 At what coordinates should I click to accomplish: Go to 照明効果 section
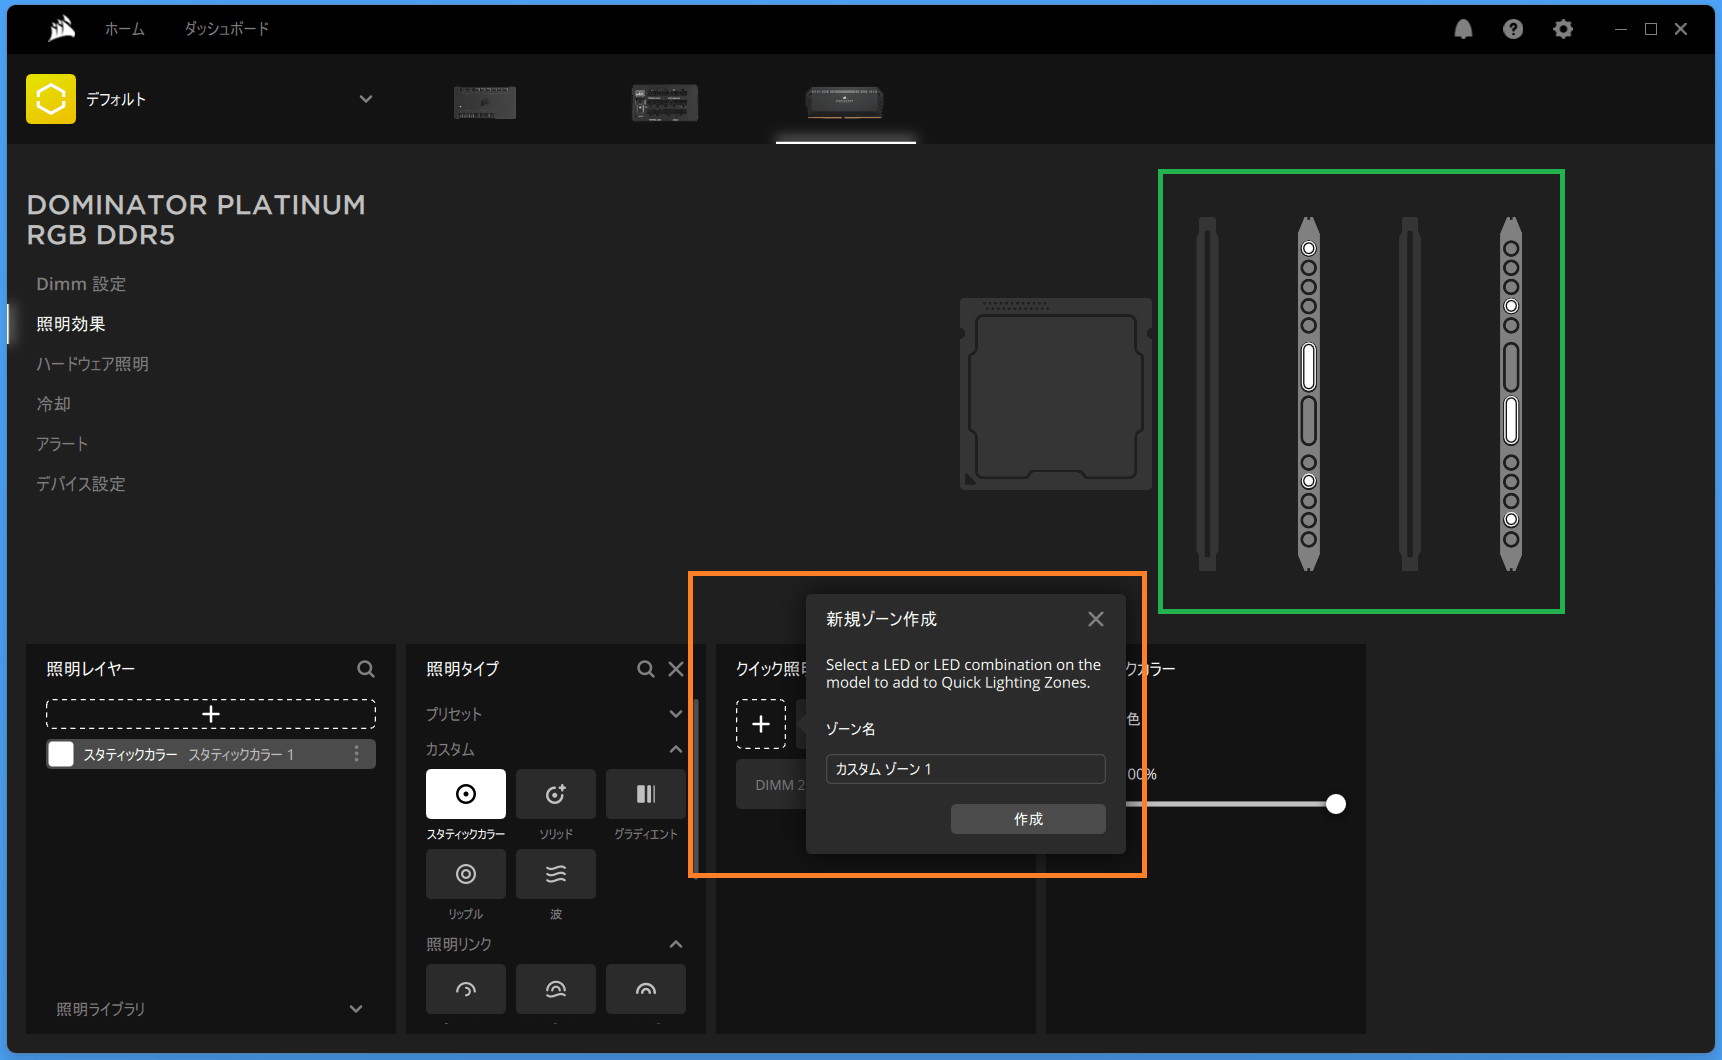pyautogui.click(x=71, y=324)
